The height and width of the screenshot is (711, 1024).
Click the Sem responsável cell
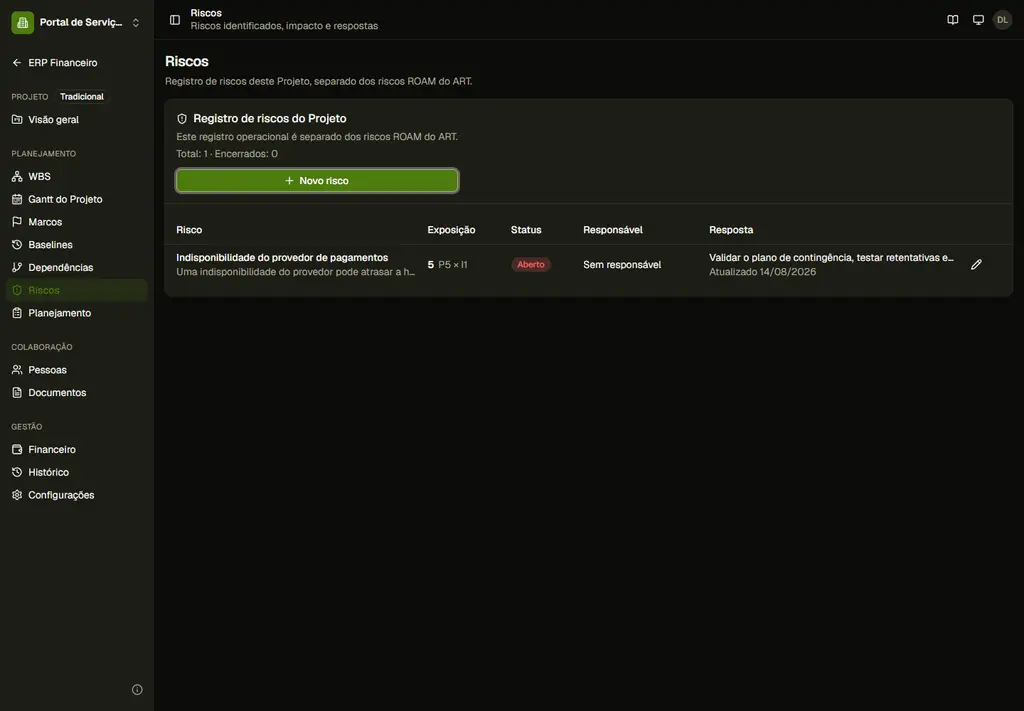[x=622, y=264]
